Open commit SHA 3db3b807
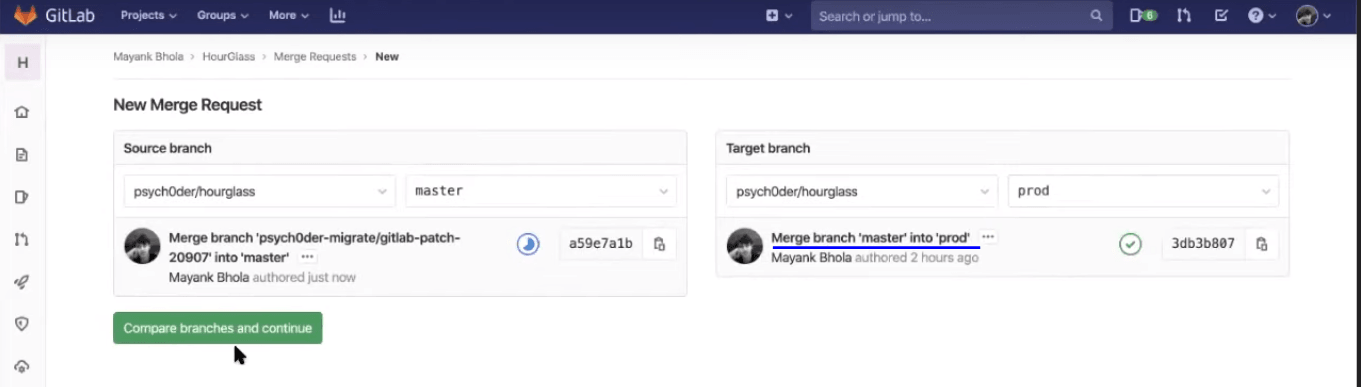 [x=1203, y=244]
